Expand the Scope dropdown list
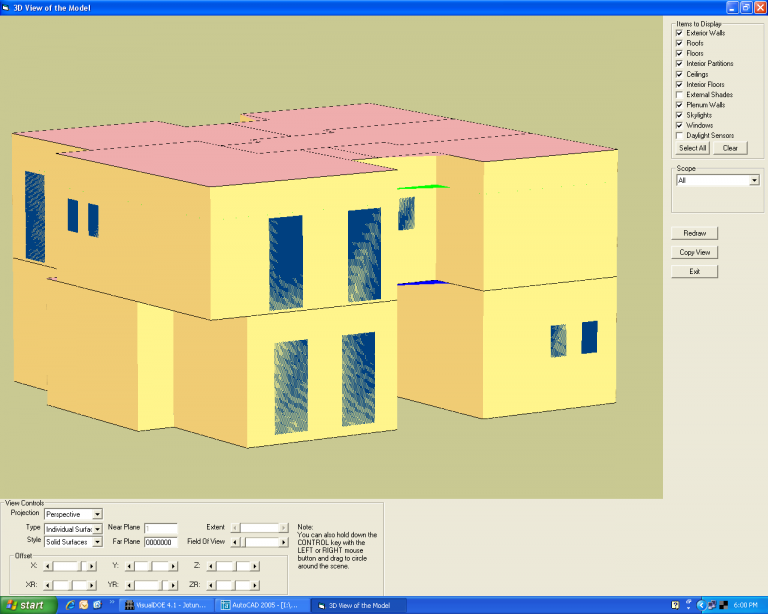This screenshot has height=614, width=768. point(753,181)
